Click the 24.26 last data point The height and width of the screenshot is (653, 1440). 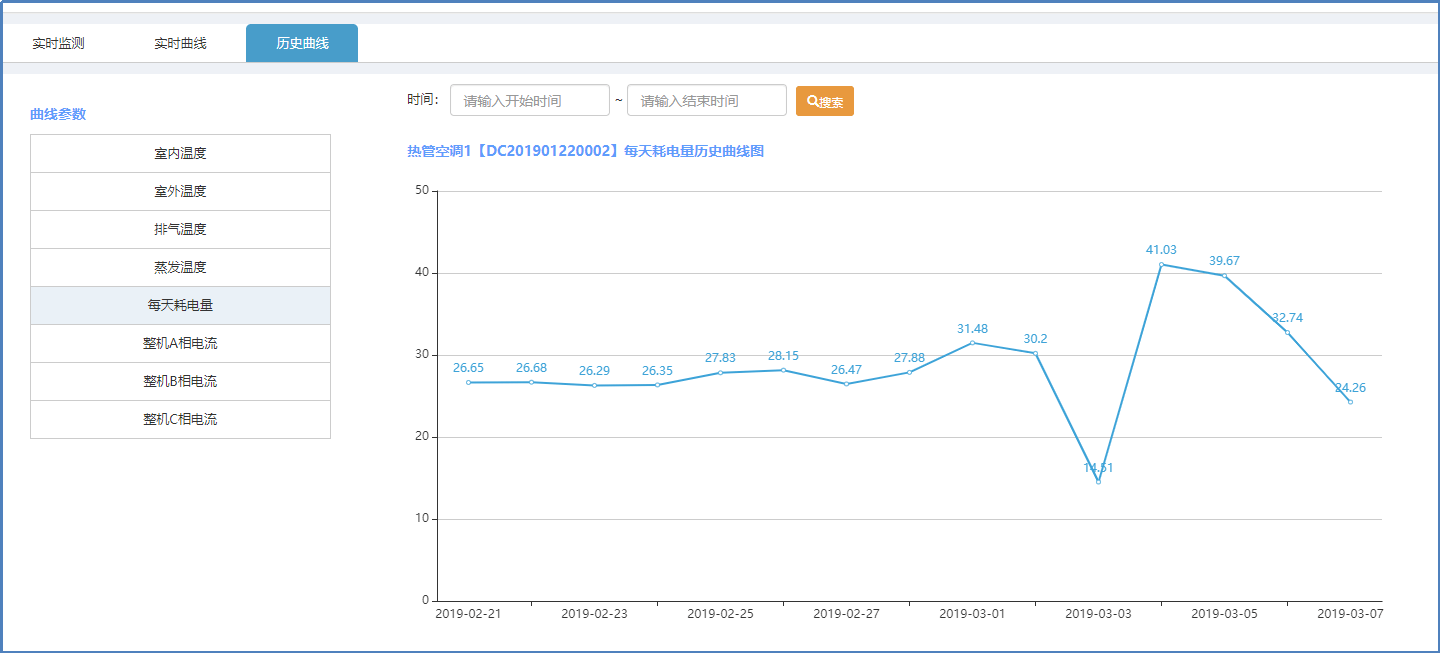[x=1350, y=402]
